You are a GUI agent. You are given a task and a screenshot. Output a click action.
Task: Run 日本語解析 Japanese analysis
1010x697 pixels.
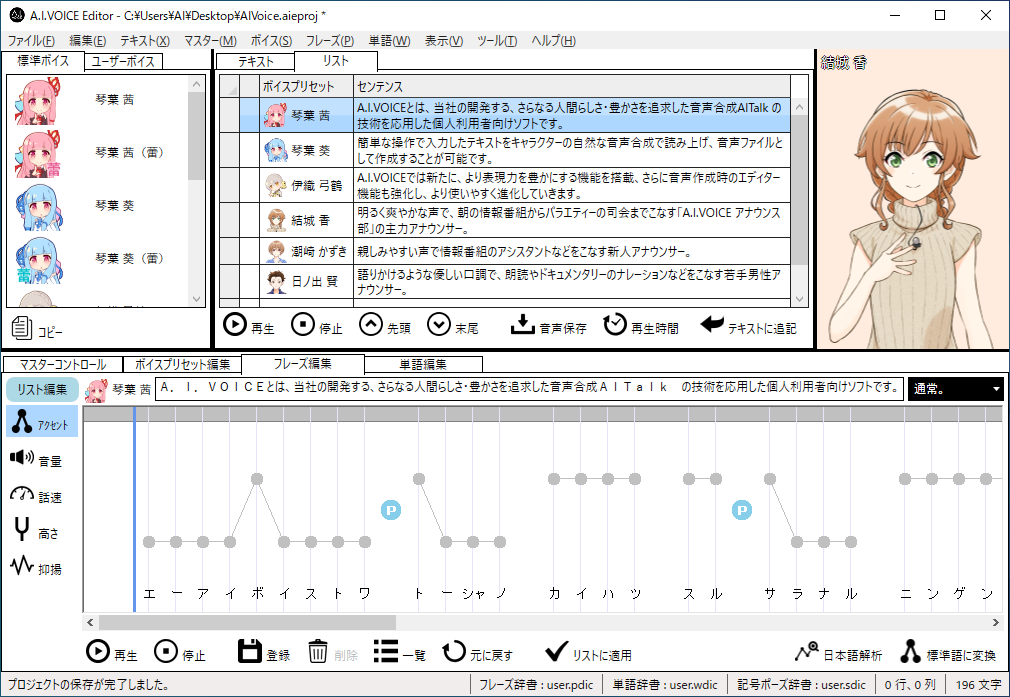tap(838, 652)
